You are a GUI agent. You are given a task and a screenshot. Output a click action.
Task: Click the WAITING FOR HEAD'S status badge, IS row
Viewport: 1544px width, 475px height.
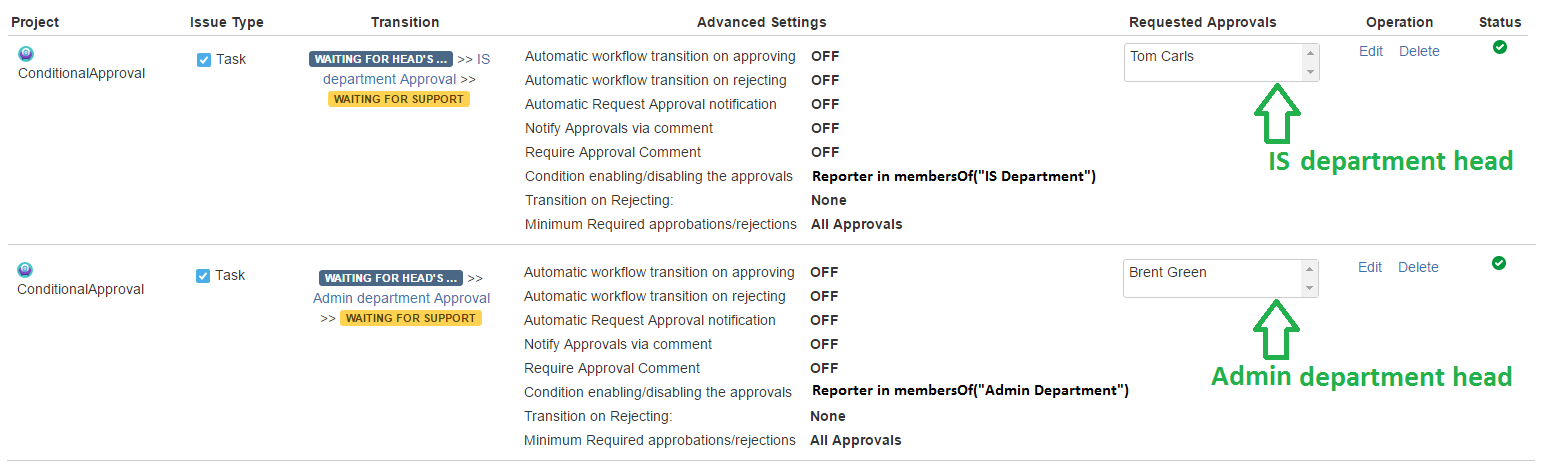point(381,59)
